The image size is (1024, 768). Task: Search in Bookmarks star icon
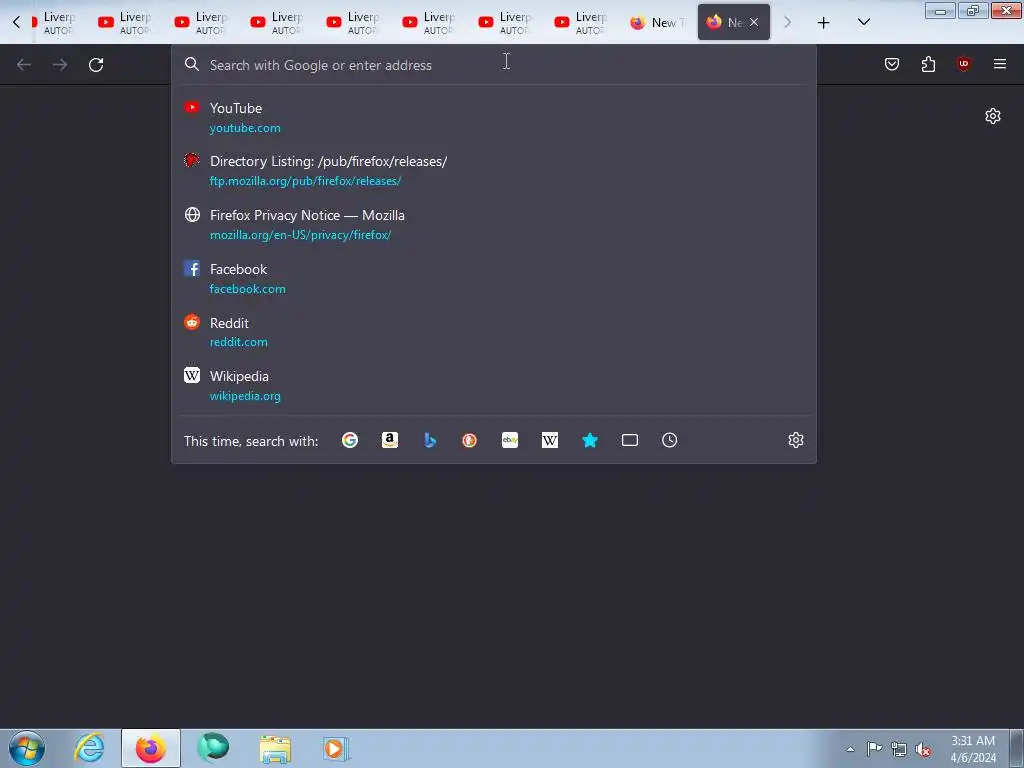point(590,440)
